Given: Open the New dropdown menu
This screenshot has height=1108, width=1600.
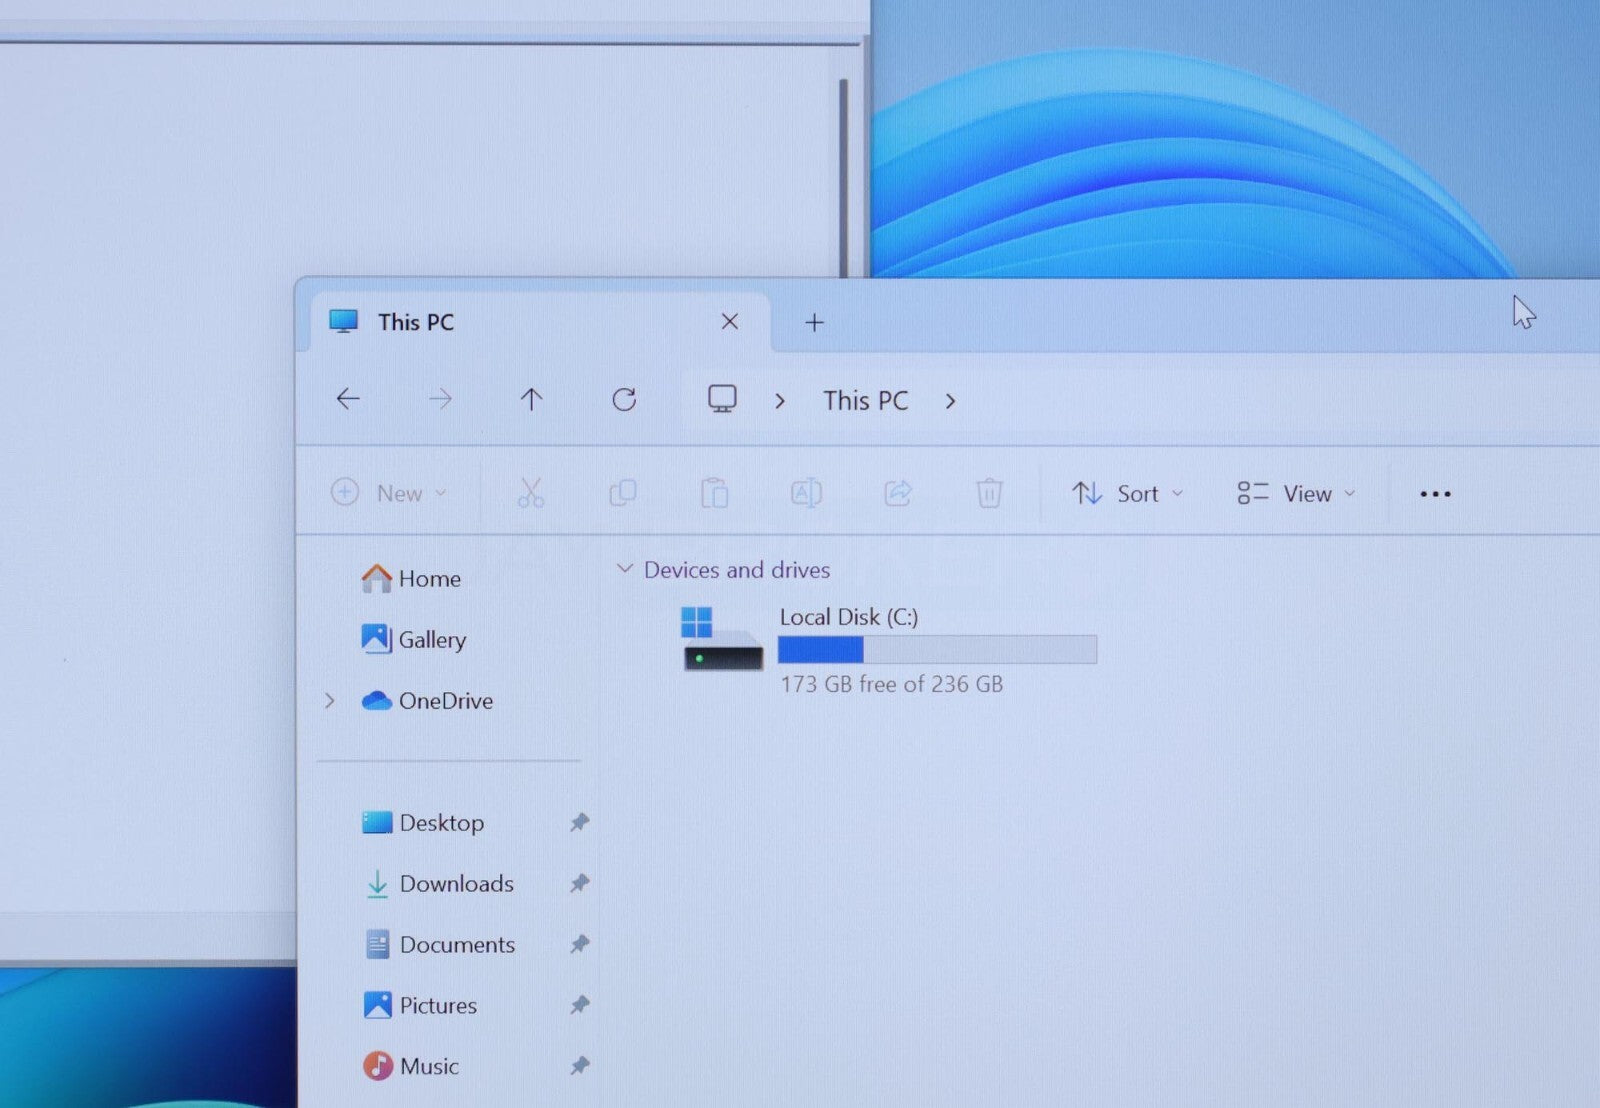Looking at the screenshot, I should [388, 493].
